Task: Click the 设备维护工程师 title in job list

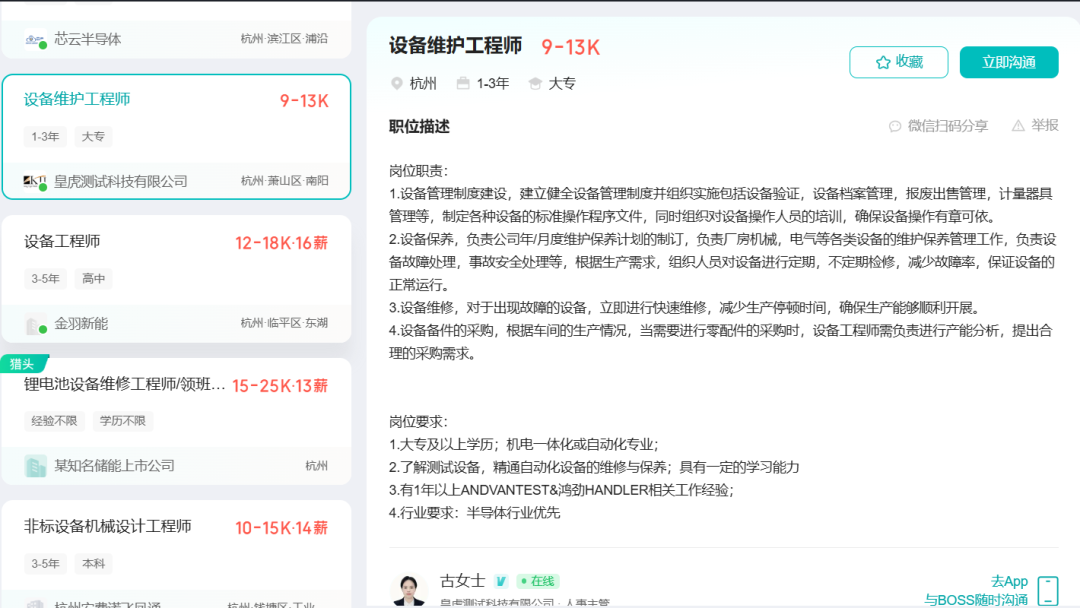Action: (77, 100)
